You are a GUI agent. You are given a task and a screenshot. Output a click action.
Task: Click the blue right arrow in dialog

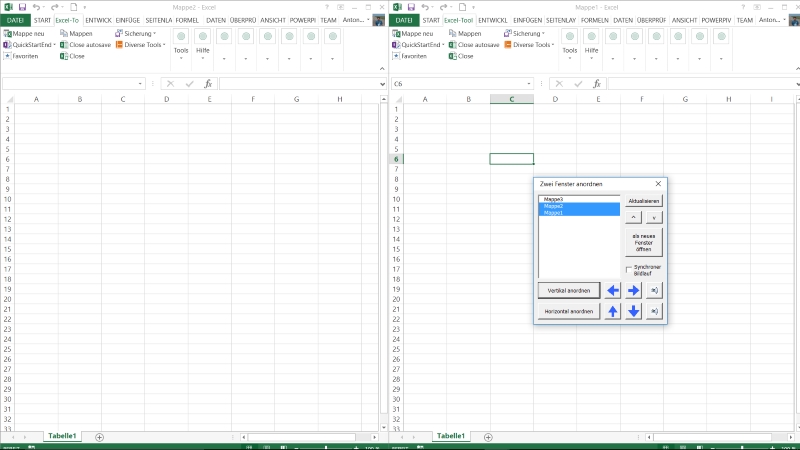tap(634, 291)
